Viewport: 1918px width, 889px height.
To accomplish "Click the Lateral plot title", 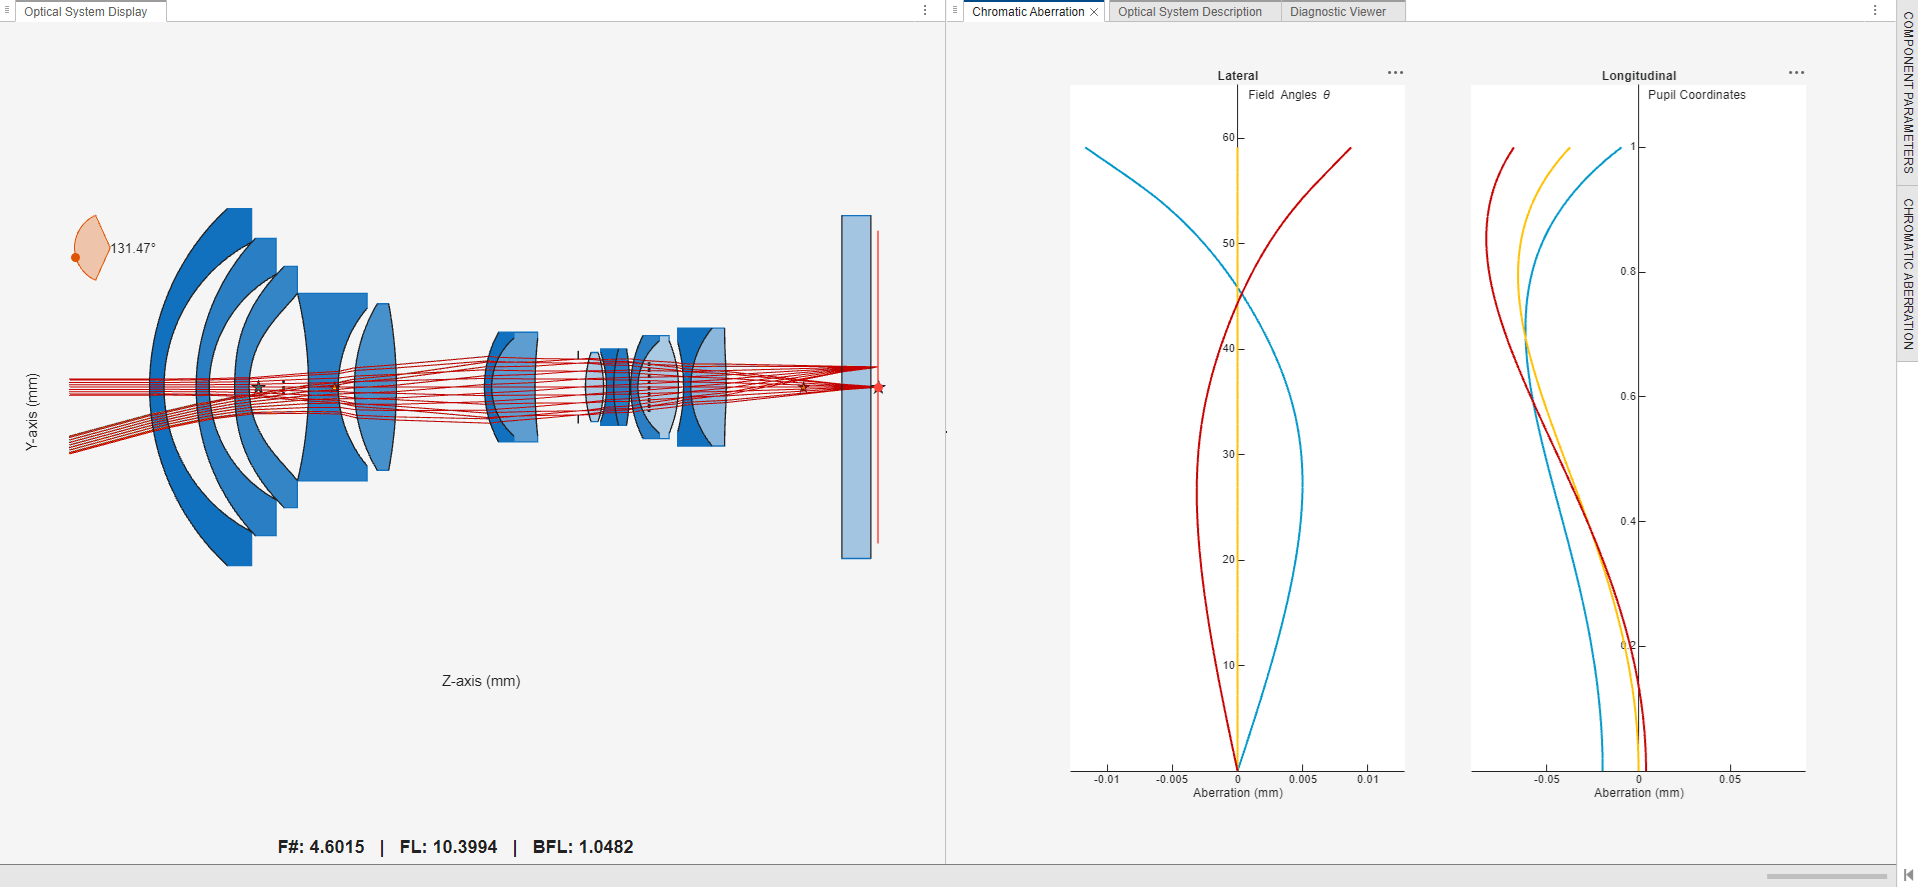I will (1238, 76).
